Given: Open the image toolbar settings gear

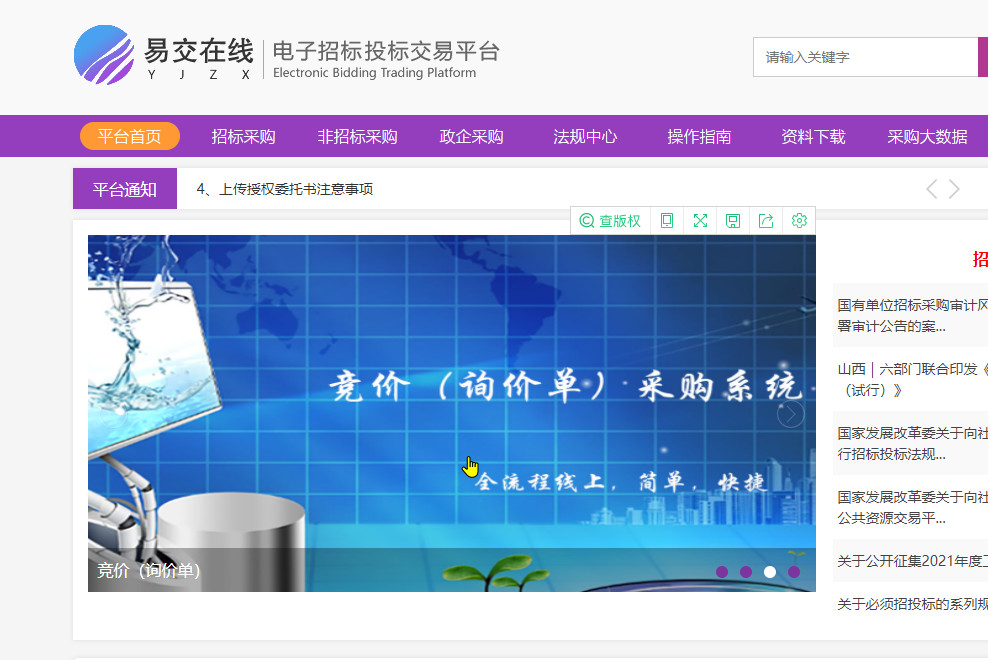Looking at the screenshot, I should pyautogui.click(x=799, y=221).
